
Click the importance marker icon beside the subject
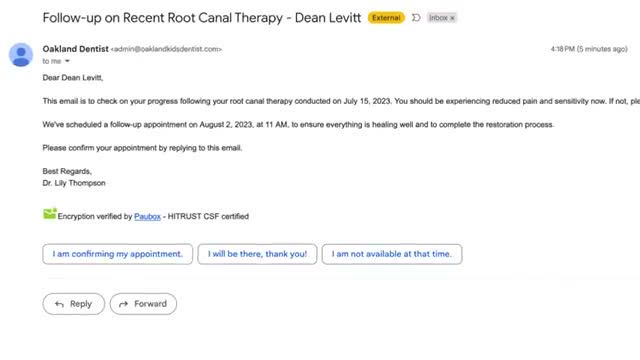click(x=416, y=18)
